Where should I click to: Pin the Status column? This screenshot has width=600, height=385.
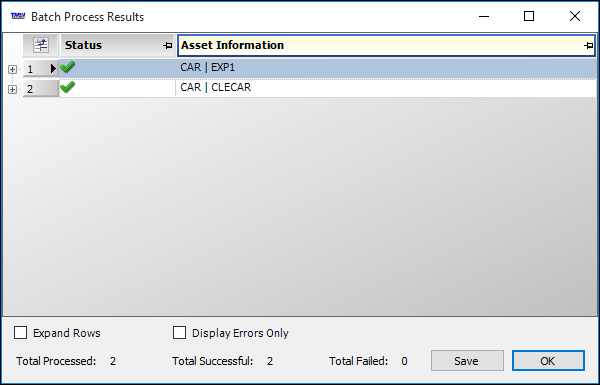167,46
